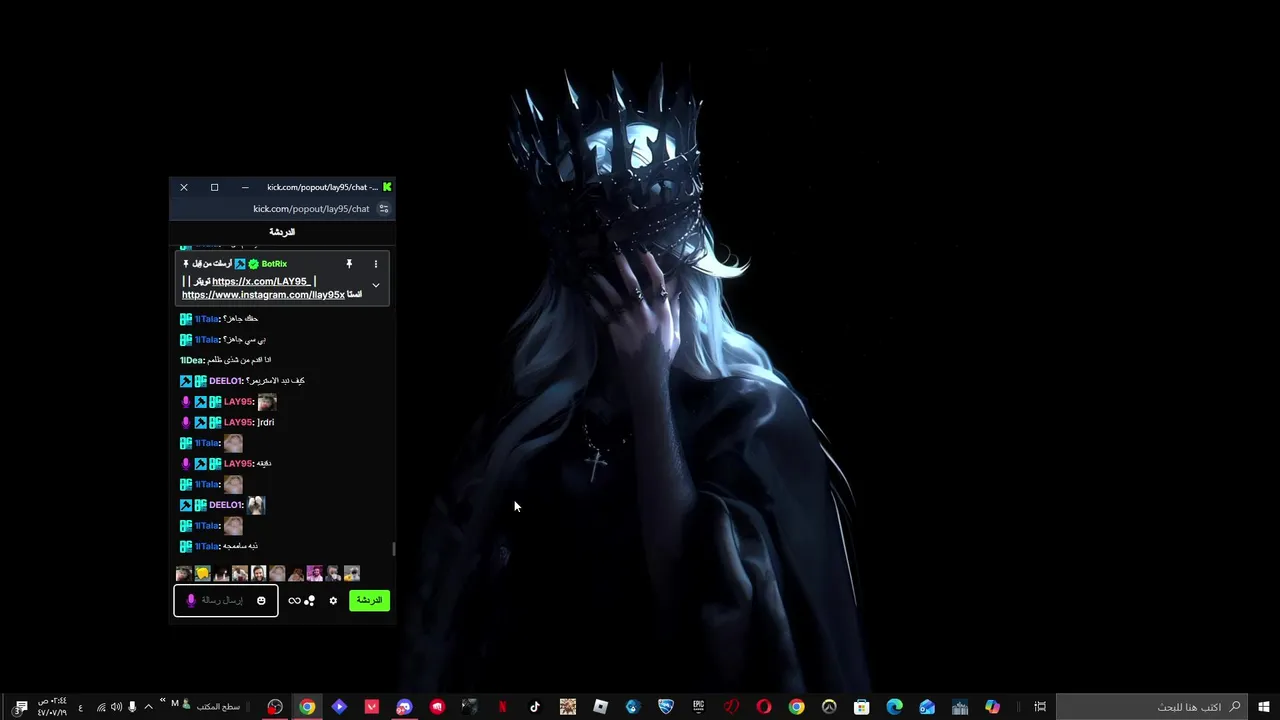Click LAY95 username in the ']rdri' message
The width and height of the screenshot is (1280, 720).
coord(238,422)
